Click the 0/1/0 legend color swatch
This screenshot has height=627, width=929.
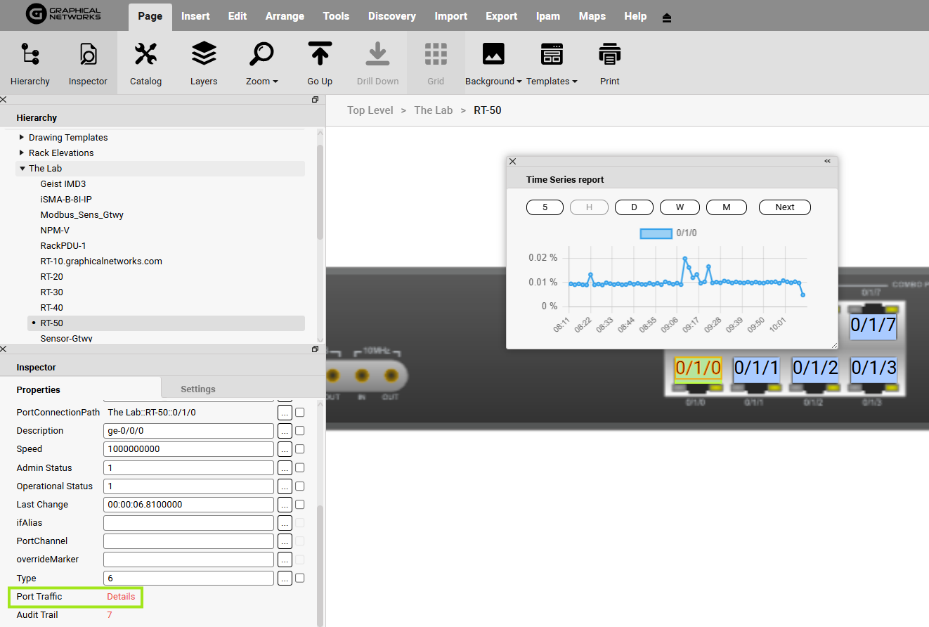click(x=655, y=233)
